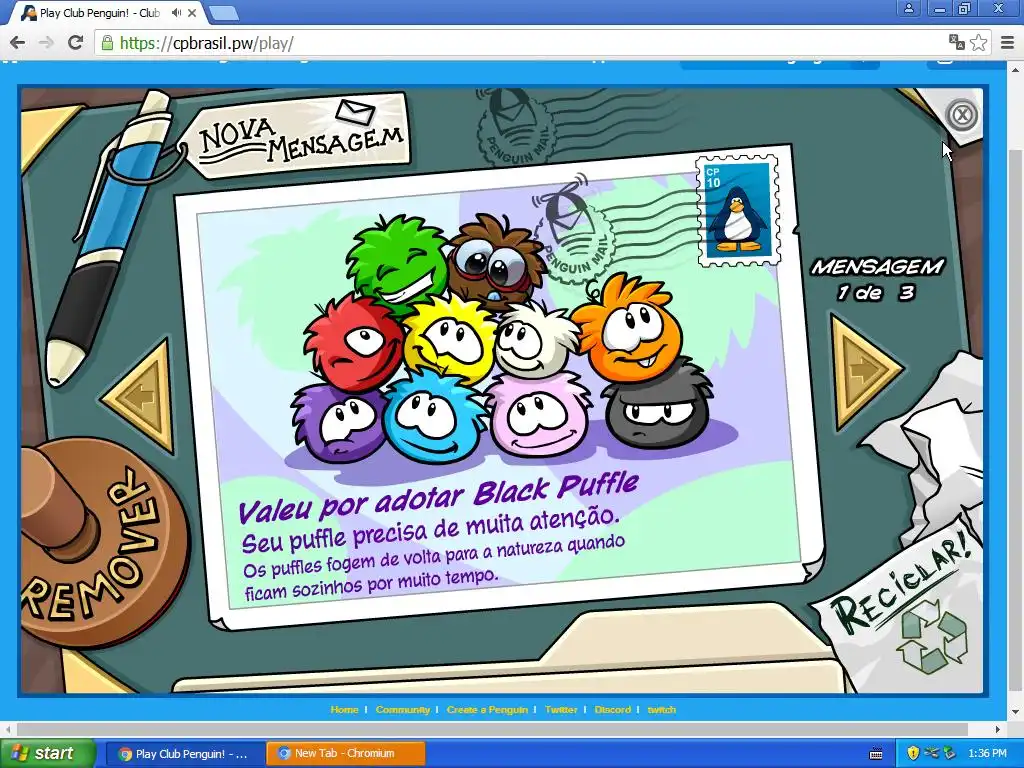The width and height of the screenshot is (1024, 768).
Task: Click the horizontal scrollbar right arrow
Action: [x=998, y=729]
